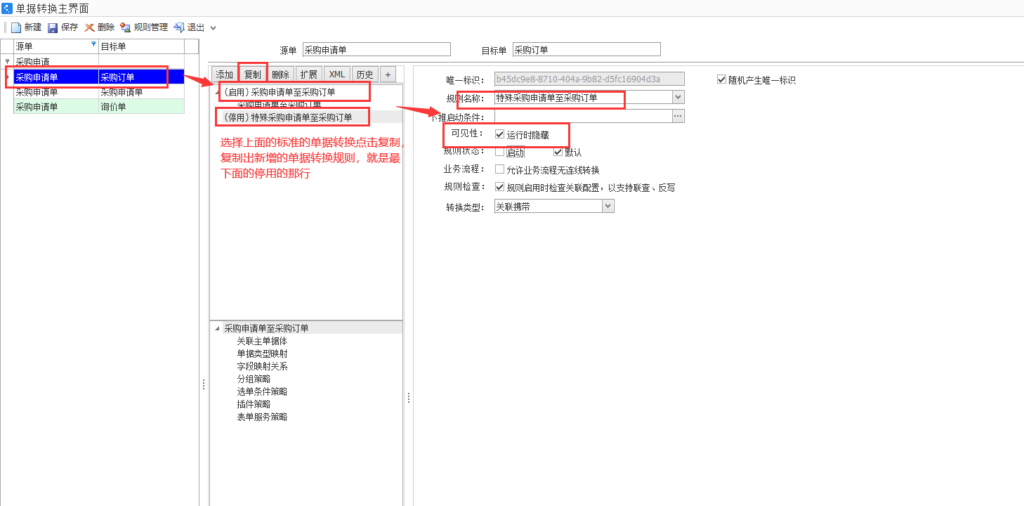
Task: Click the 唯一标识 GUID field
Action: pos(589,79)
